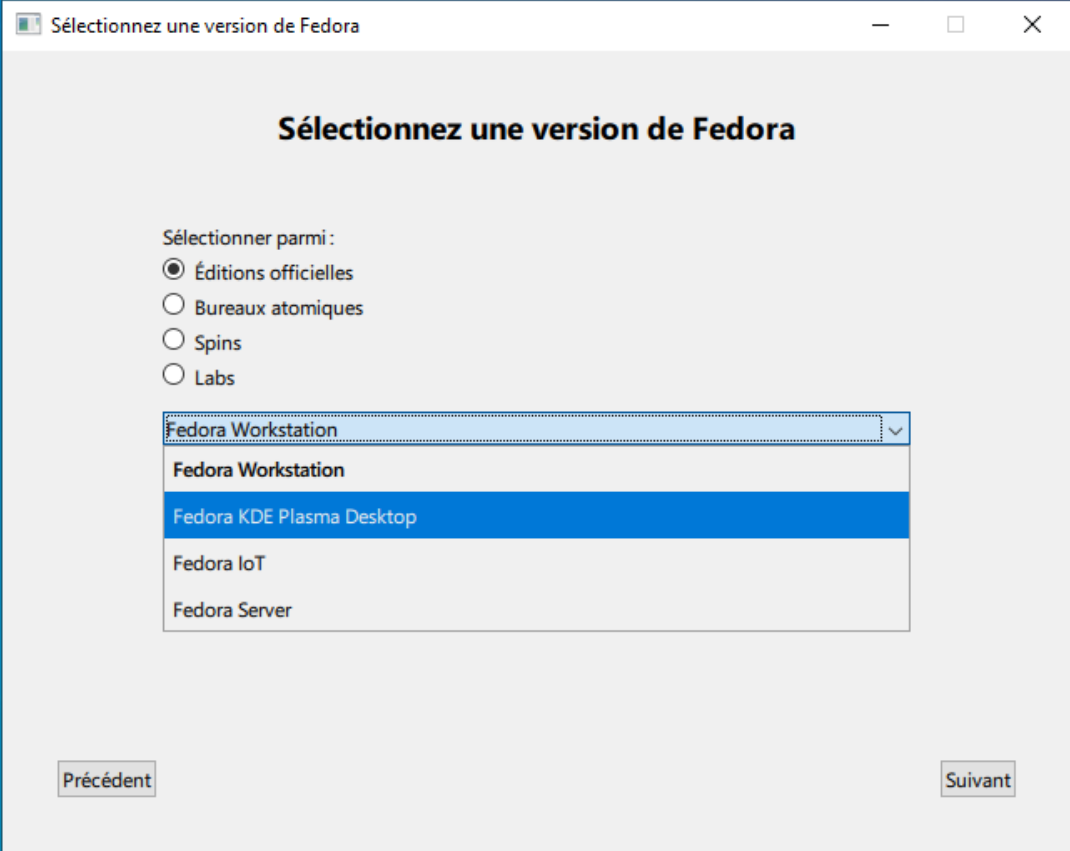The image size is (1070, 851).
Task: Choose the Bureaux atomiques option
Action: click(x=174, y=306)
